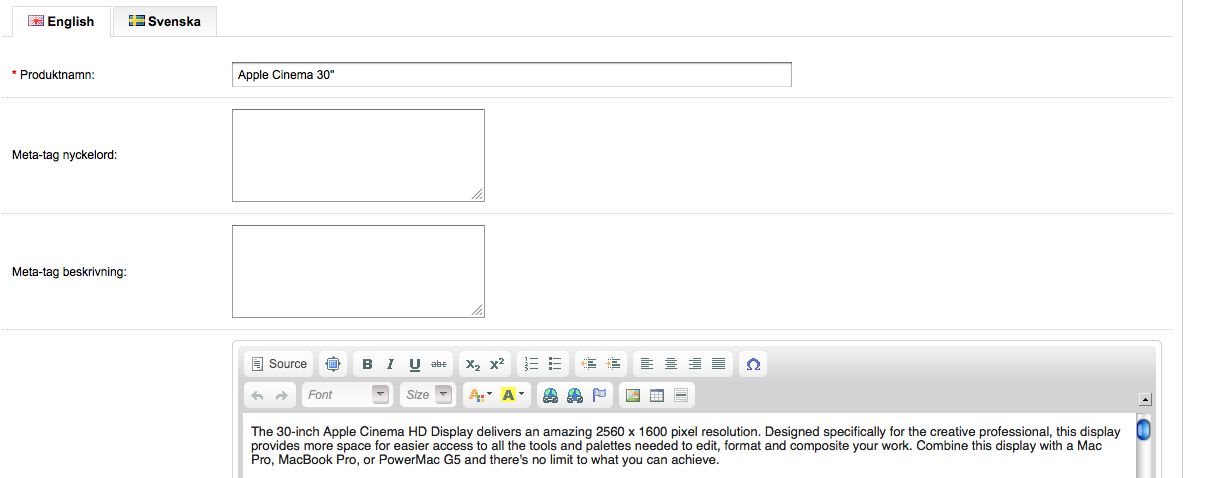Viewport: 1207px width, 478px height.
Task: Switch to the English language tab
Action: pos(61,21)
